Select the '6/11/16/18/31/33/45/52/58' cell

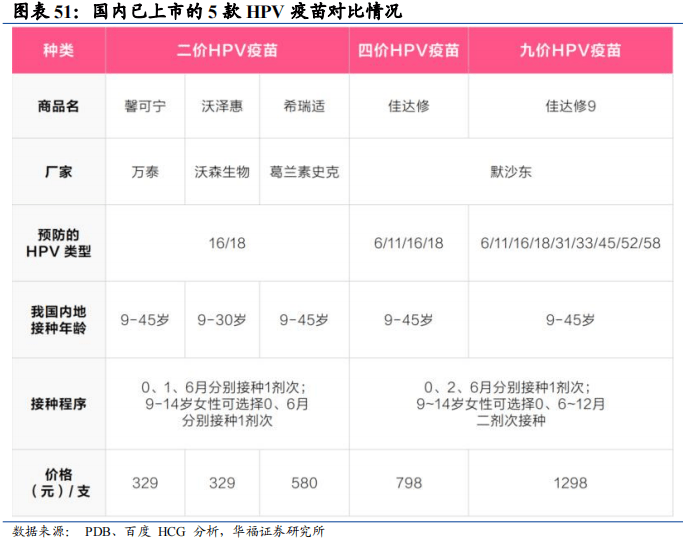click(x=570, y=243)
